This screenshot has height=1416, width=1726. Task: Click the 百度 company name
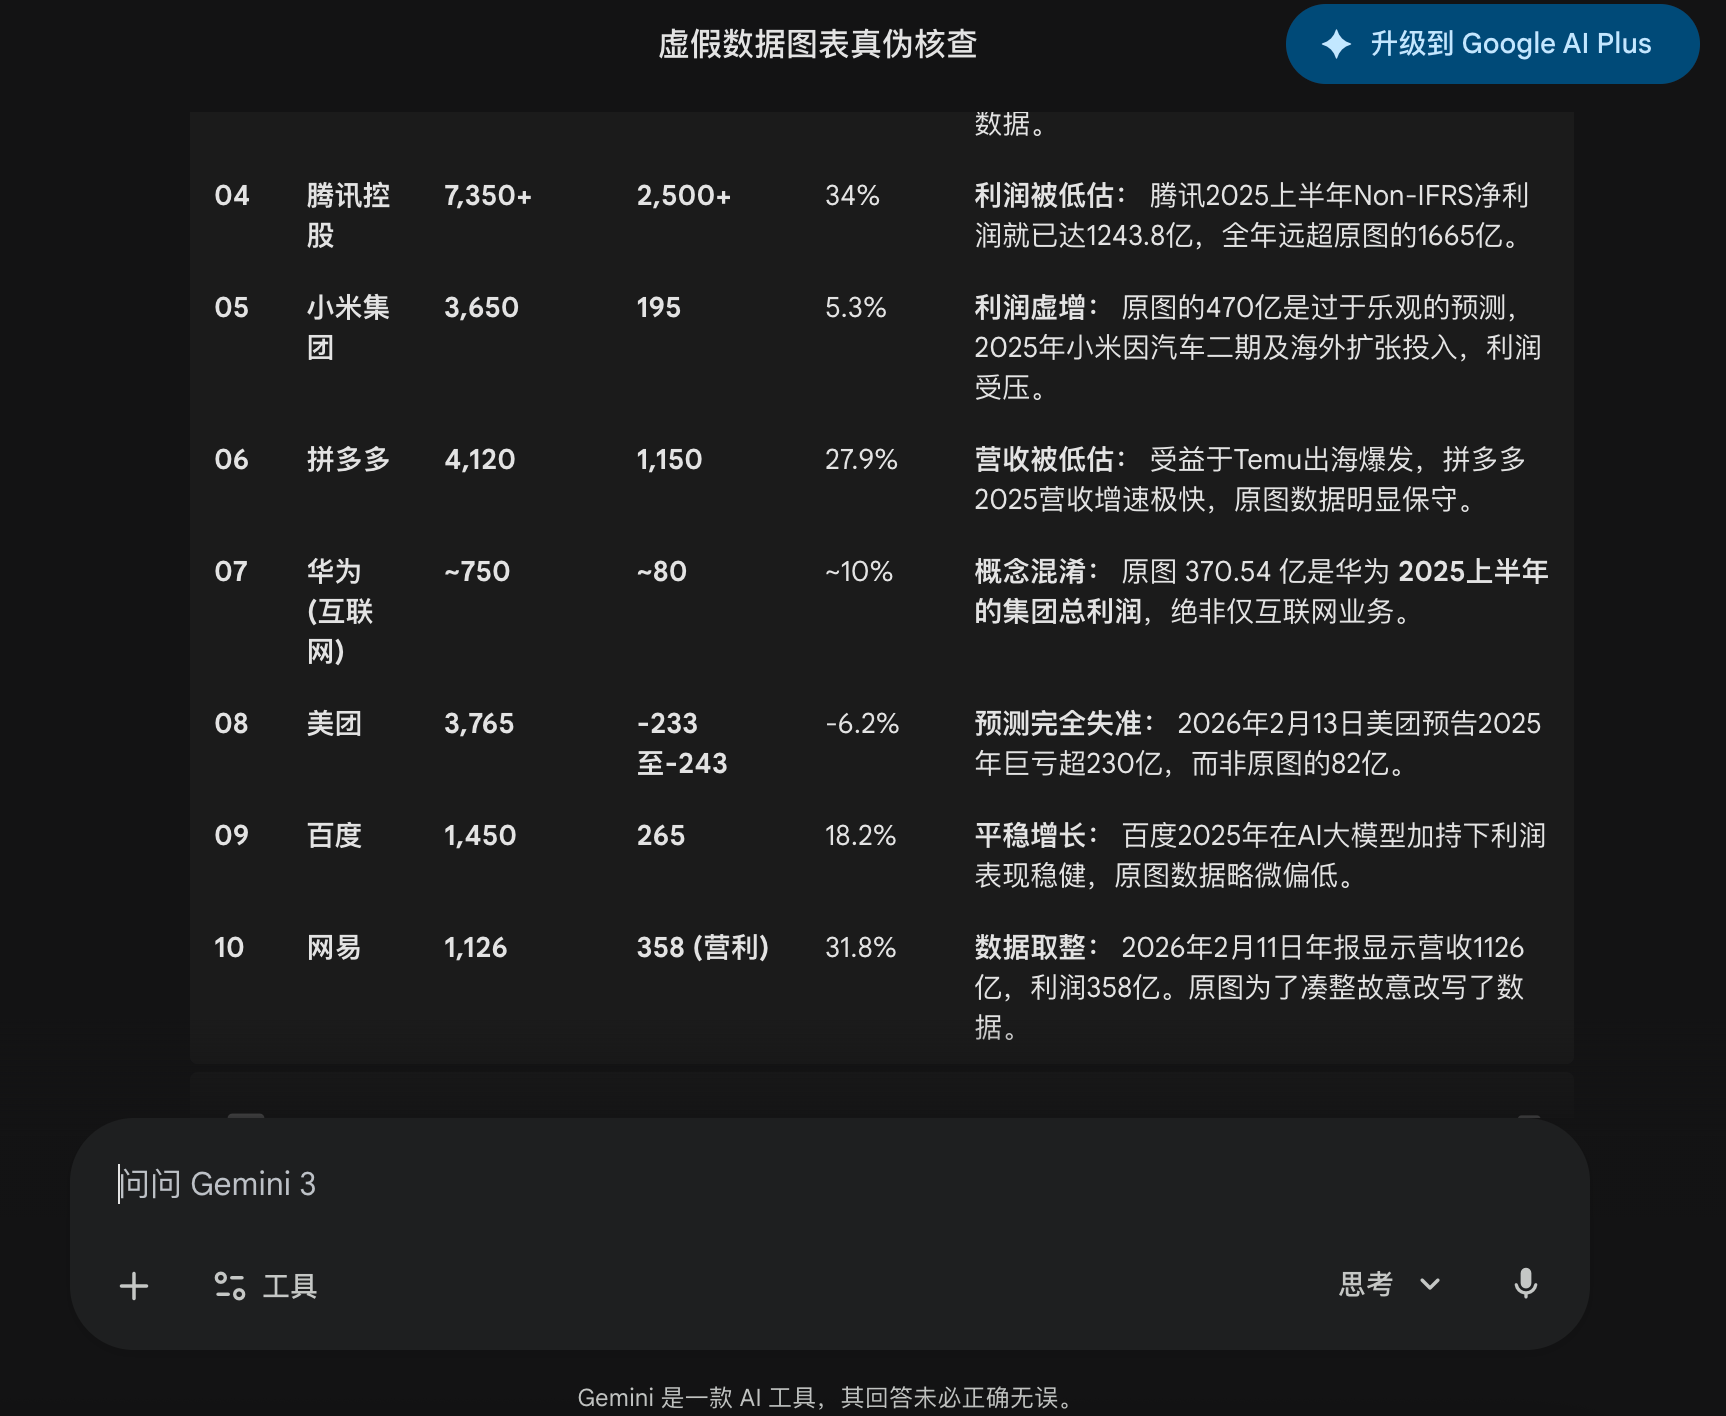334,835
